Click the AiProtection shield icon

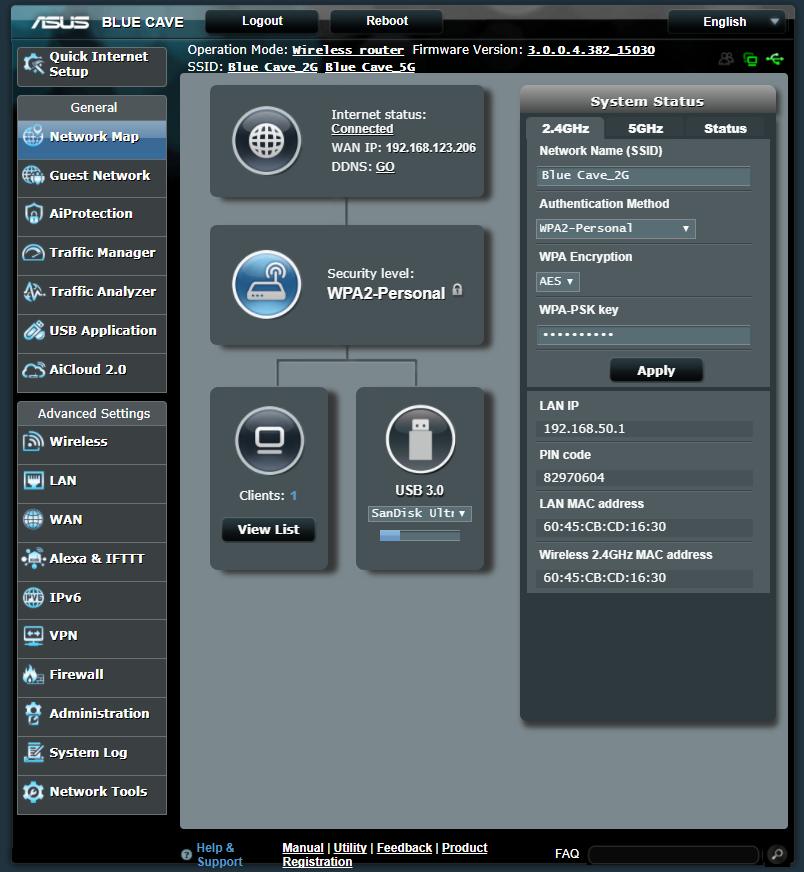[x=33, y=214]
